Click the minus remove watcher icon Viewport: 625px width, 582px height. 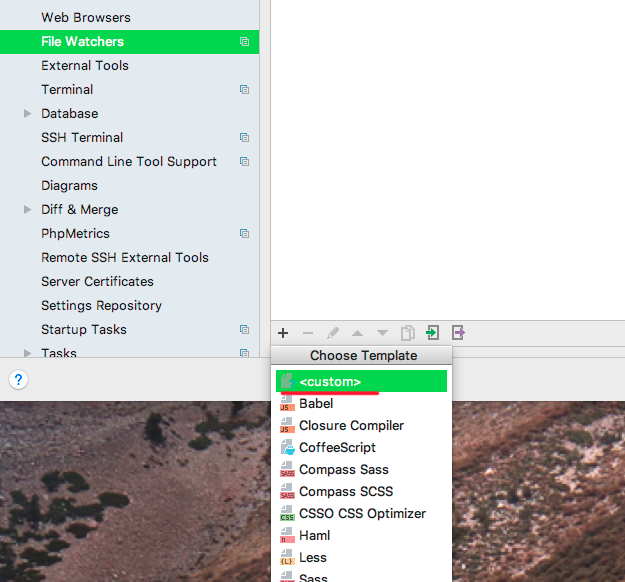coord(308,333)
